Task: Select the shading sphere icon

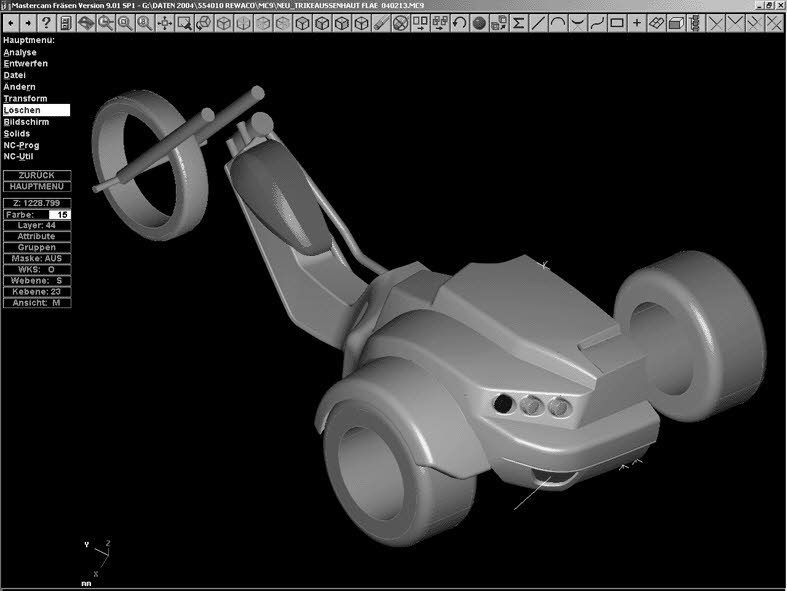Action: click(479, 22)
